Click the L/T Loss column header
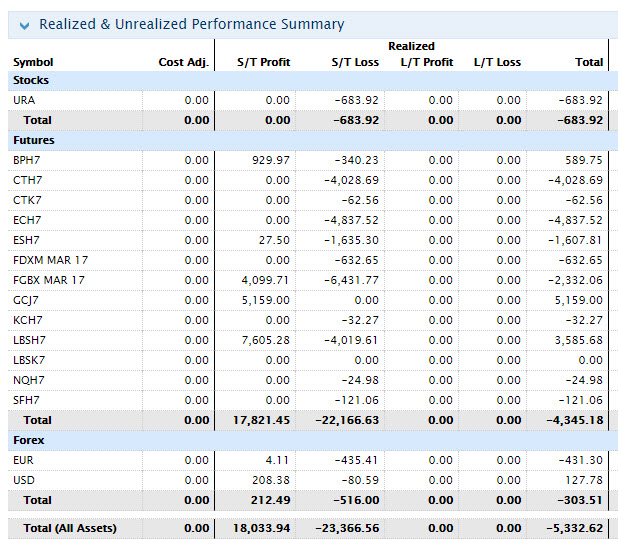 496,62
